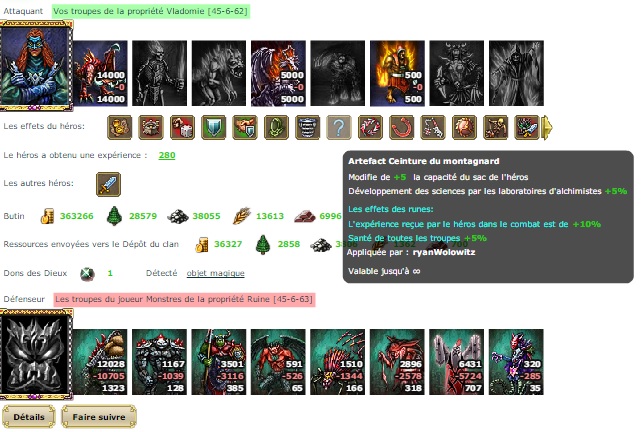Select the green ring effect icon
Image resolution: width=644 pixels, height=432 pixels.
pos(276,127)
